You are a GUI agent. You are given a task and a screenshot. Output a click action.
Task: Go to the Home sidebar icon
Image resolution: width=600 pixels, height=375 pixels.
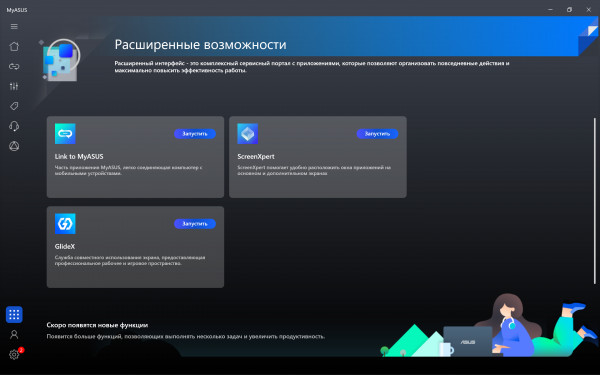click(14, 46)
